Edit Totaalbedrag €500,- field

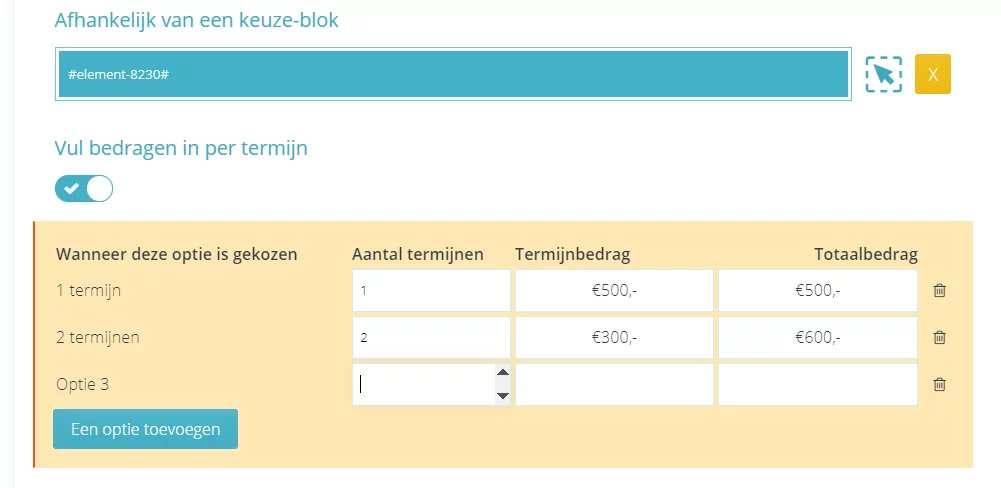click(x=818, y=291)
